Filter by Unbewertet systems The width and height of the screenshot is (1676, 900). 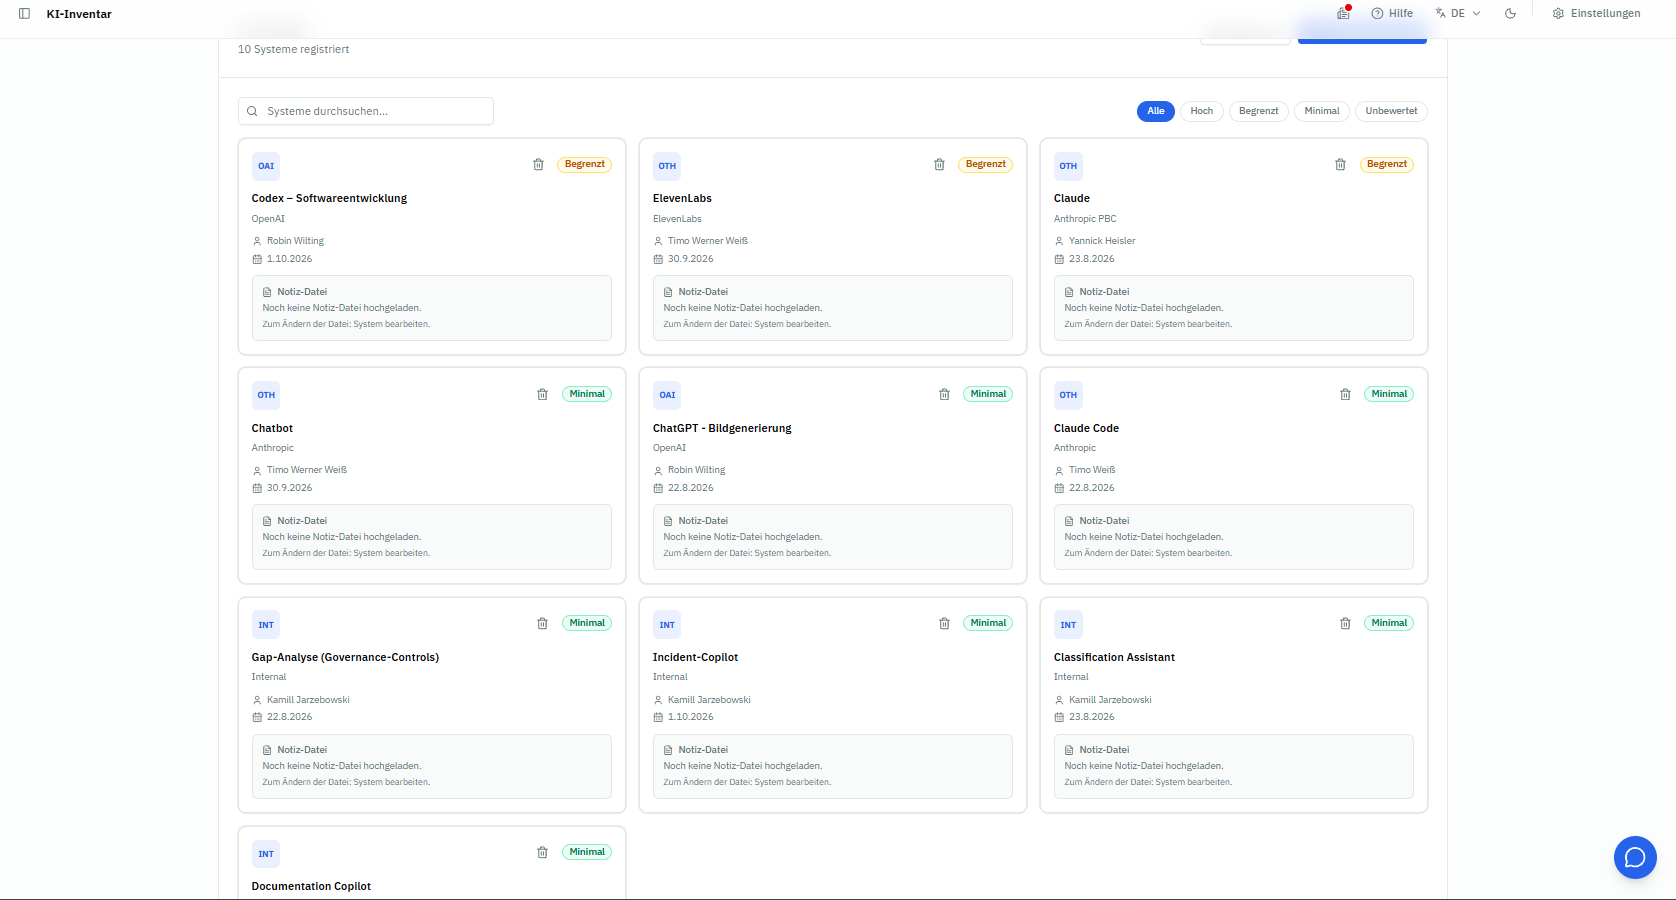point(1392,111)
